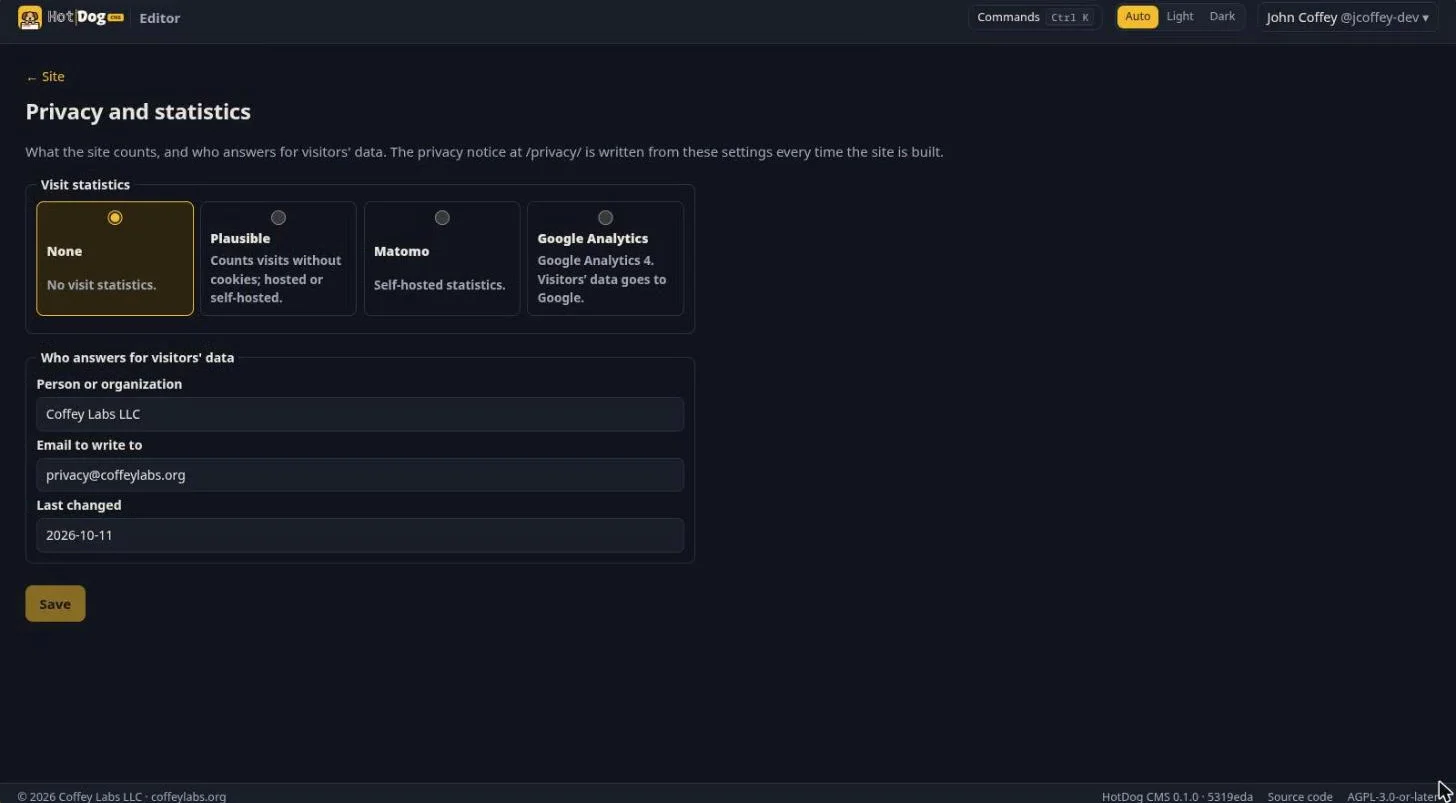The height and width of the screenshot is (803, 1456).
Task: Switch theme to Dark
Action: pos(1222,17)
